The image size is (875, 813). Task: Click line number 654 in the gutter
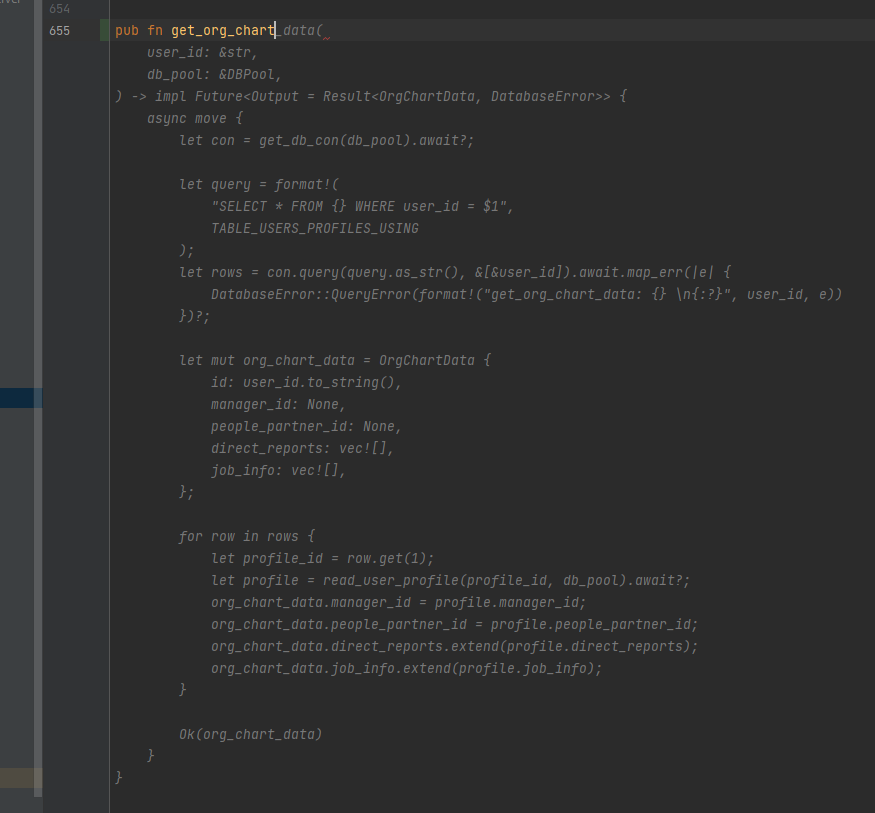59,8
